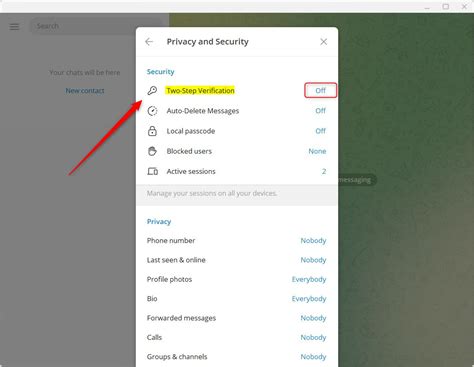Open the Profile photos visibility option Everybody
The height and width of the screenshot is (367, 474).
(x=309, y=279)
